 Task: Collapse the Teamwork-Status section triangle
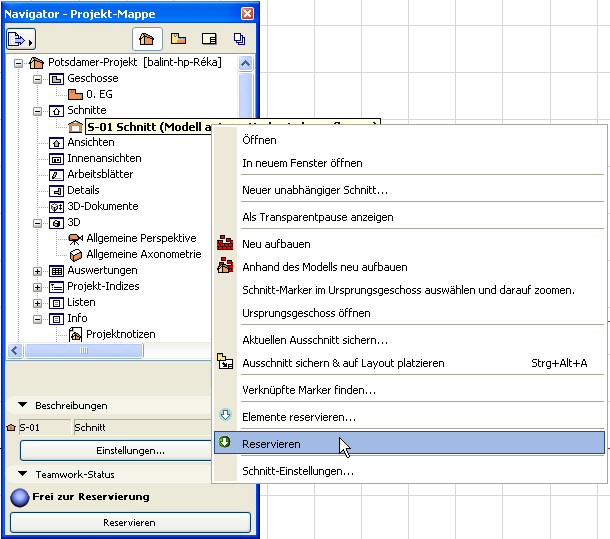coord(23,474)
